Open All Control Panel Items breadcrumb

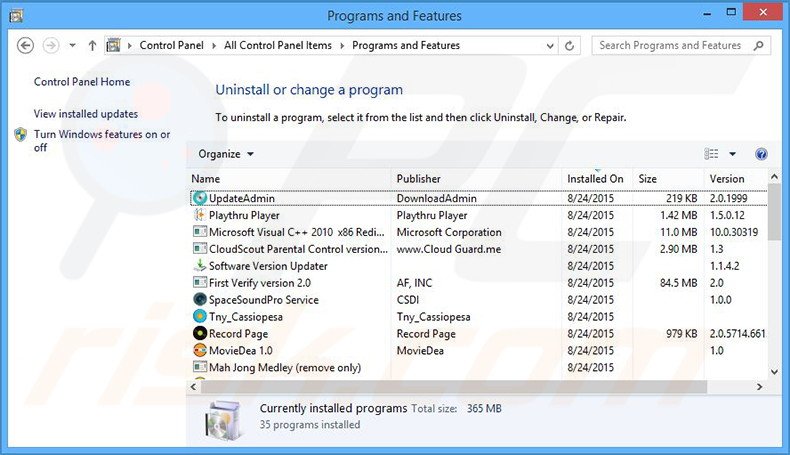pos(278,45)
